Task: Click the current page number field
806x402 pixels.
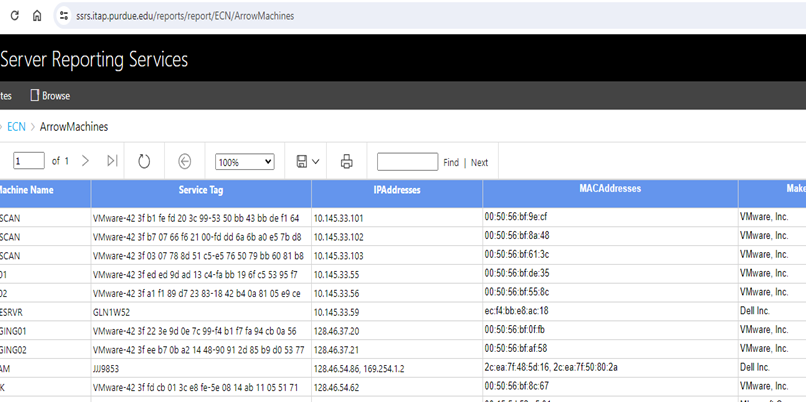Action: 29,161
